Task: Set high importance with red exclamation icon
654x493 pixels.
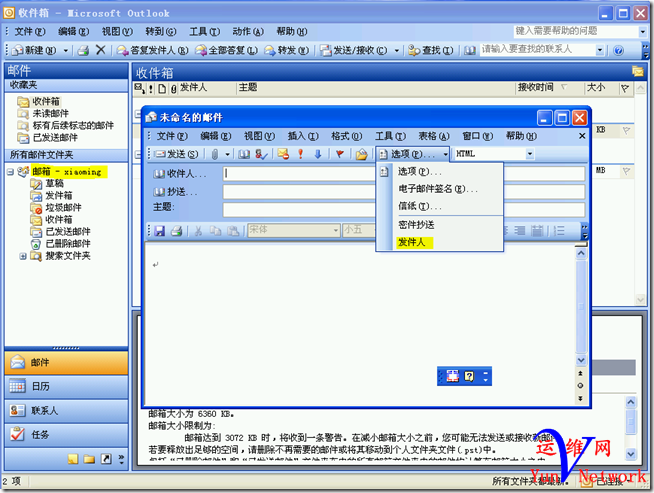Action: coord(300,154)
